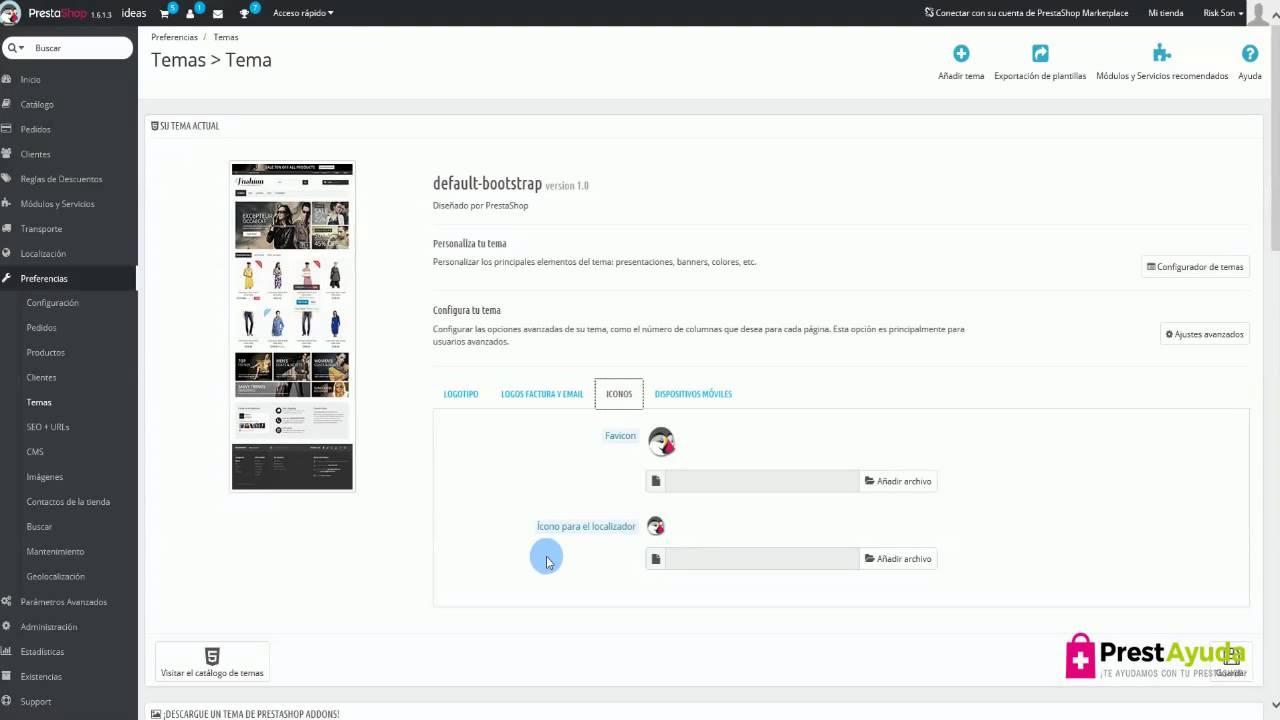Switch to the Logotipo tab
The width and height of the screenshot is (1280, 720).
click(461, 394)
